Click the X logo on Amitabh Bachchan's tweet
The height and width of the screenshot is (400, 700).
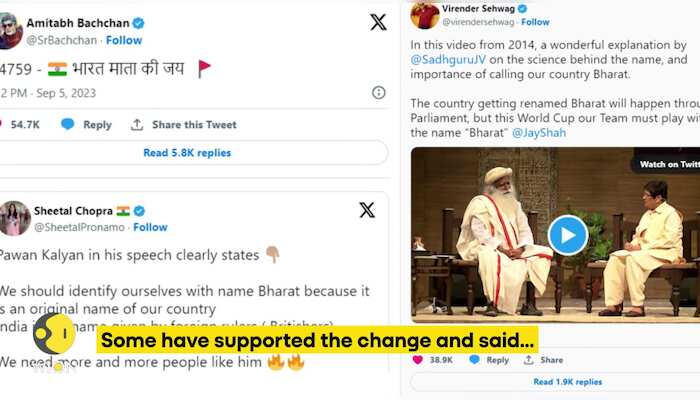(378, 22)
